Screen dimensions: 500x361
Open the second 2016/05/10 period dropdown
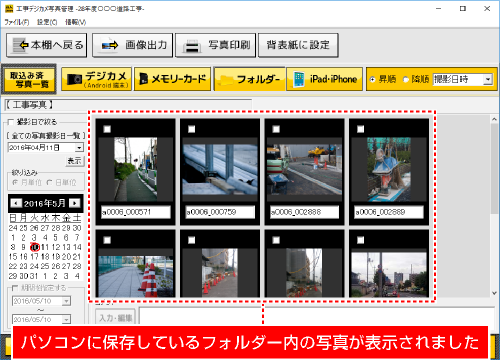pyautogui.click(x=66, y=319)
